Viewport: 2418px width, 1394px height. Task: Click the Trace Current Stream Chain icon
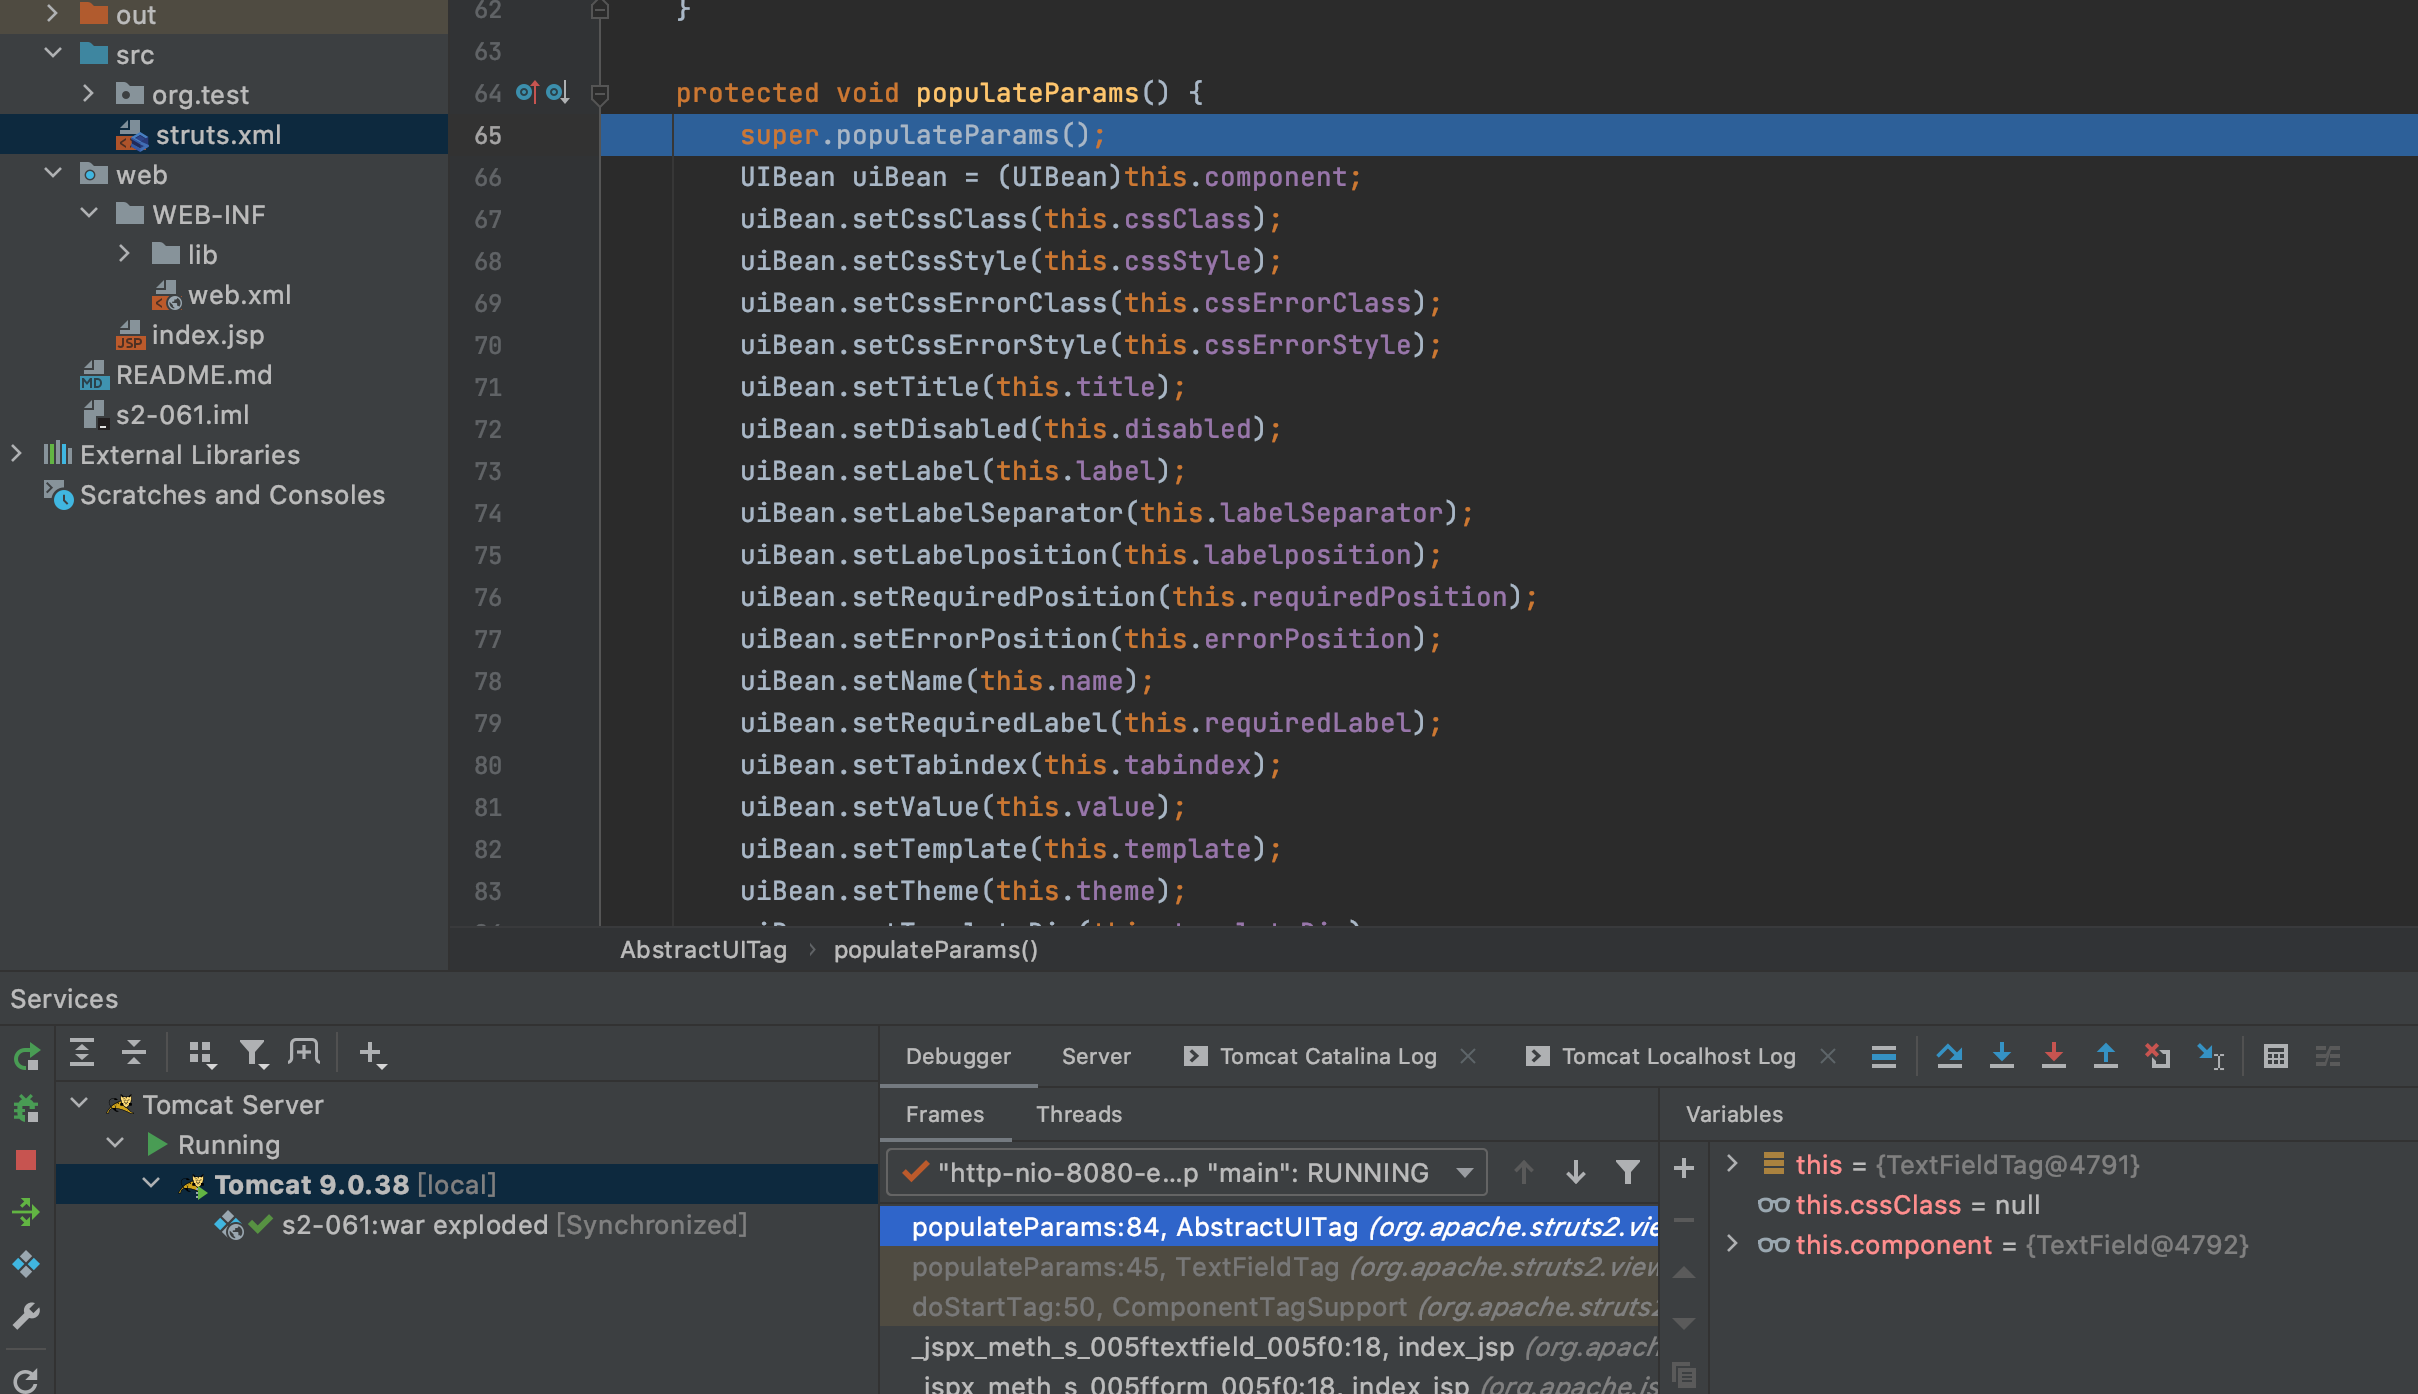pyautogui.click(x=2328, y=1056)
